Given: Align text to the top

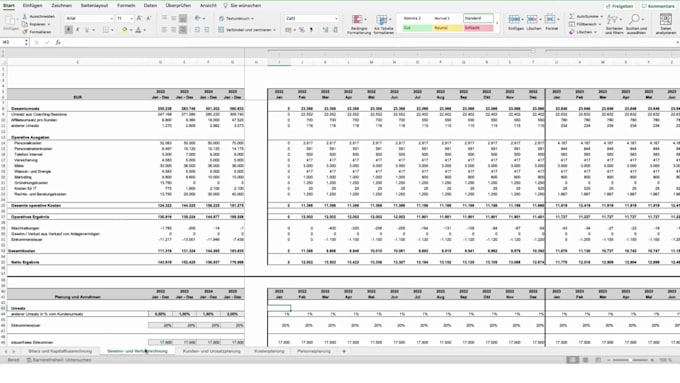Looking at the screenshot, I should (164, 19).
